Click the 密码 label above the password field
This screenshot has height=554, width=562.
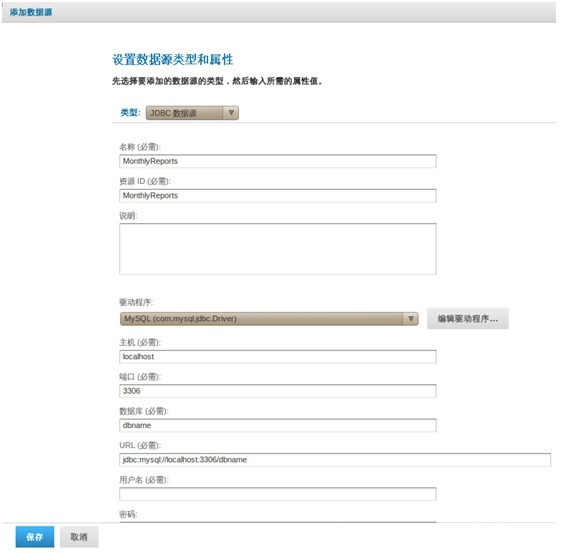pos(128,515)
